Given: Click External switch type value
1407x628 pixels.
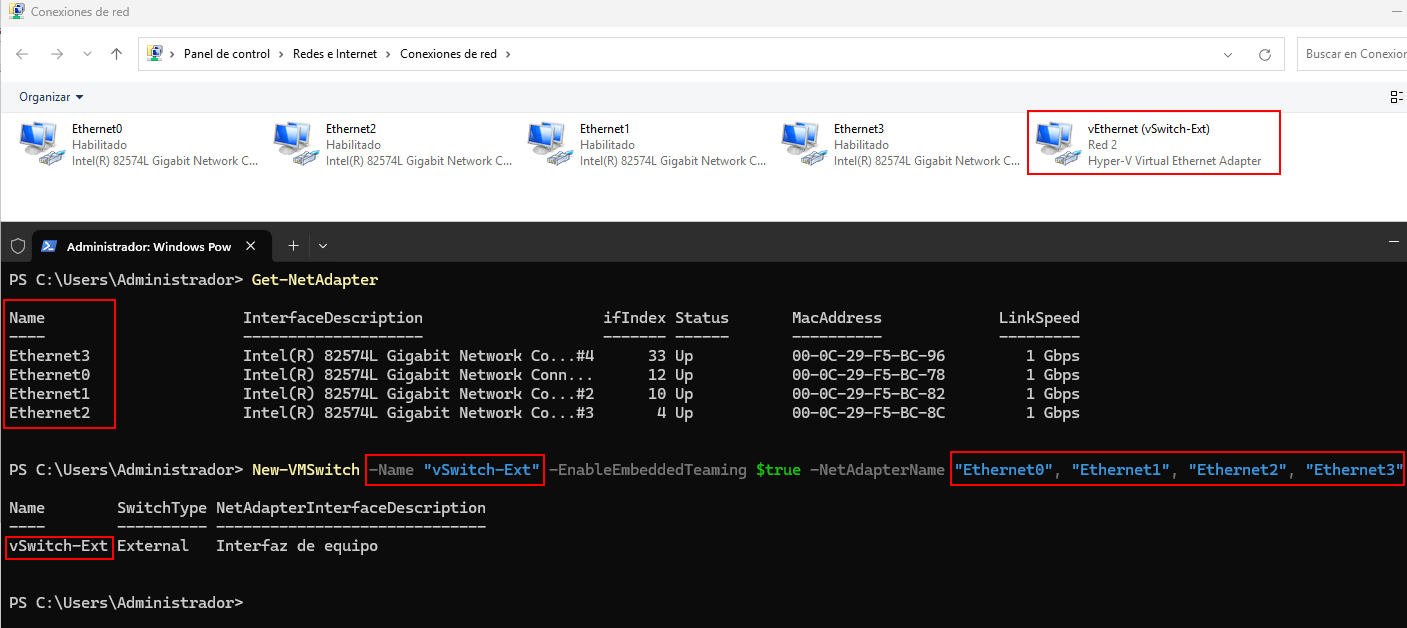Looking at the screenshot, I should (x=153, y=546).
